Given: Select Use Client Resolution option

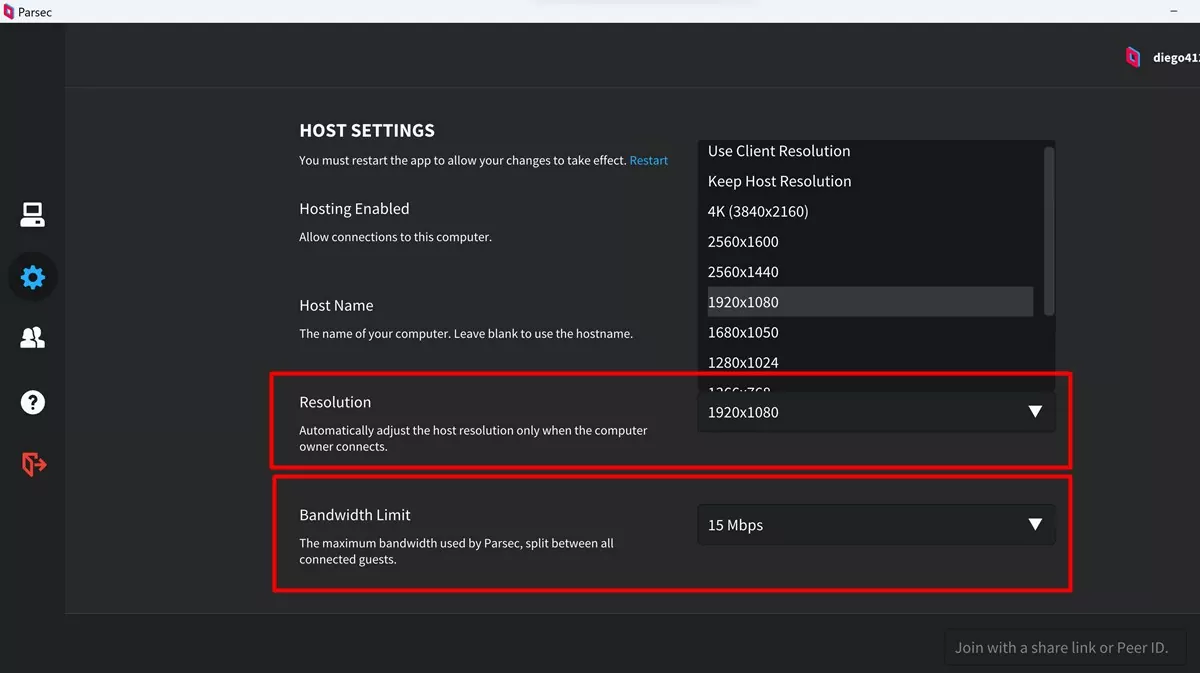Looking at the screenshot, I should coord(779,151).
